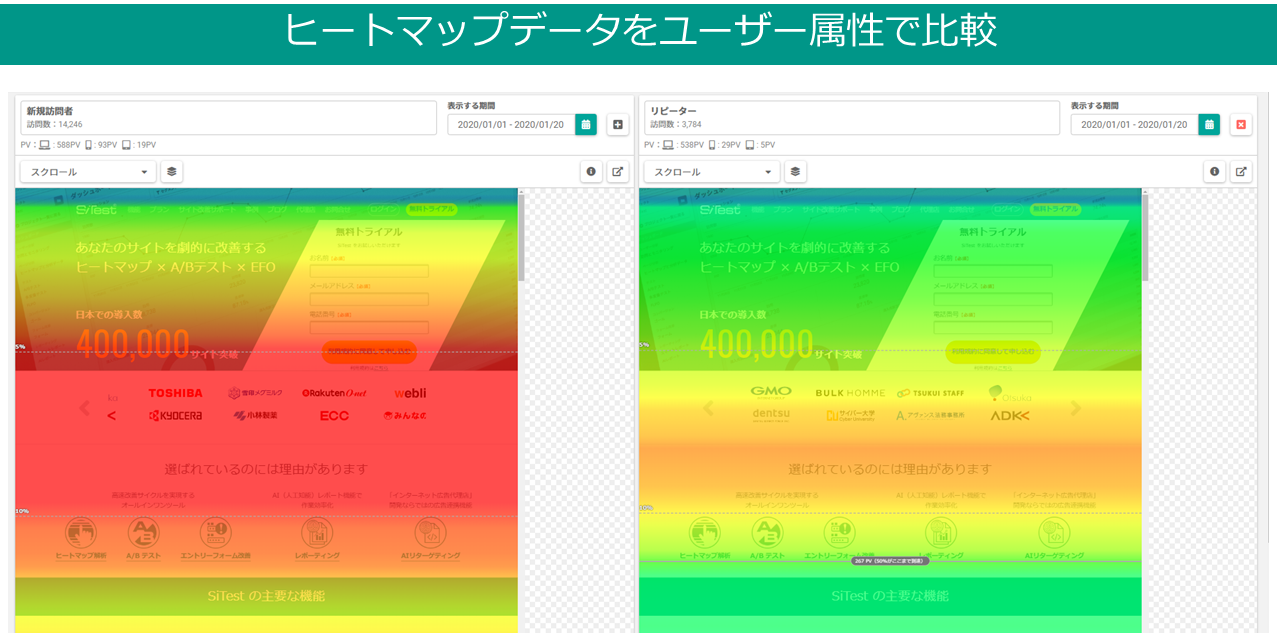Show info icon in リピーター panel
The width and height of the screenshot is (1277, 633).
pyautogui.click(x=1214, y=172)
